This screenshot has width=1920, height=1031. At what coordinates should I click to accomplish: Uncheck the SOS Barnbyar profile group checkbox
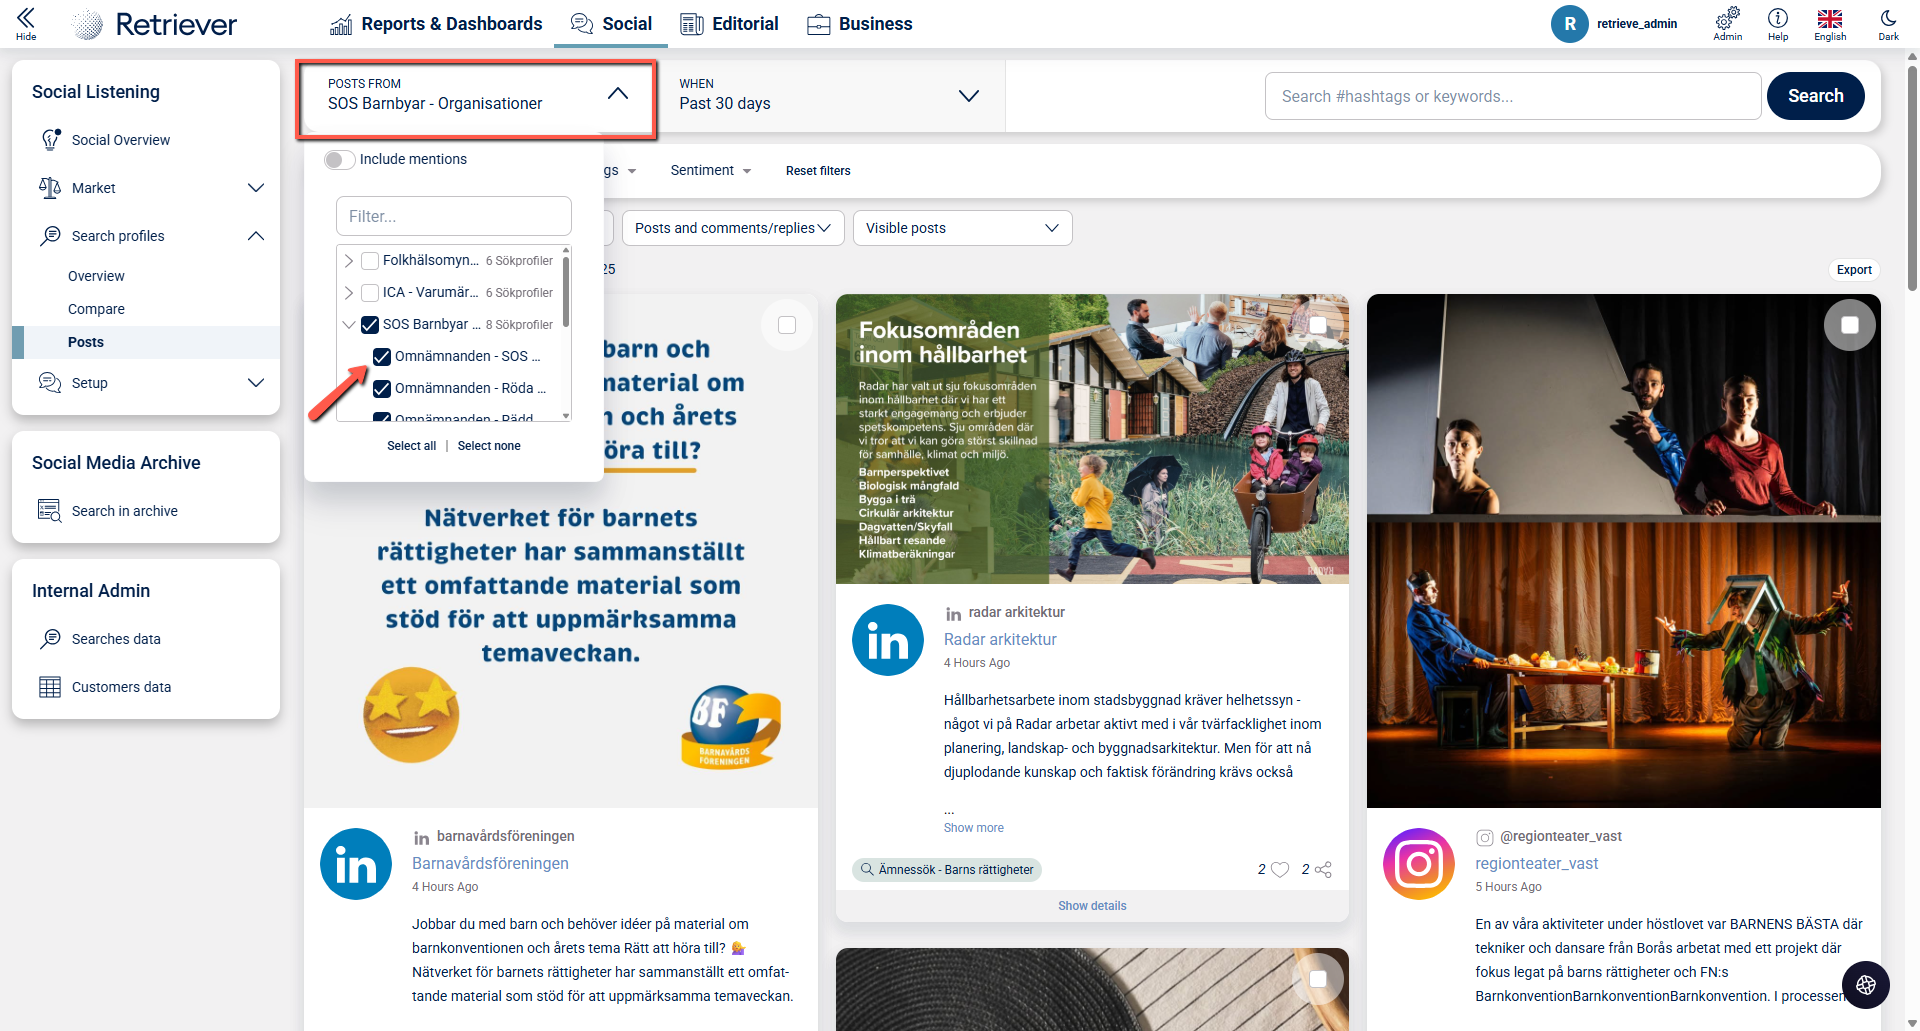(x=370, y=325)
